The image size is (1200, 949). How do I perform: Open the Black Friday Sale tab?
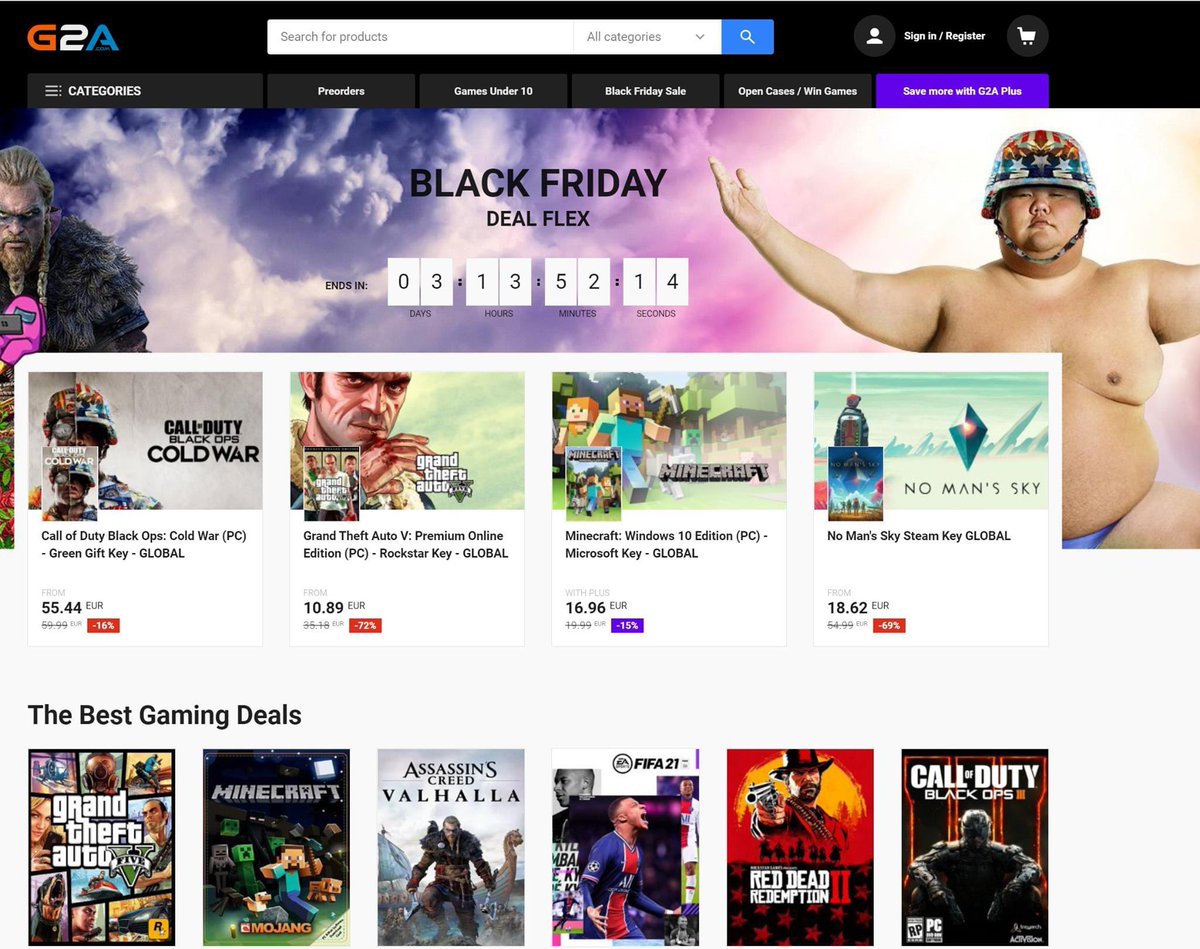point(645,91)
